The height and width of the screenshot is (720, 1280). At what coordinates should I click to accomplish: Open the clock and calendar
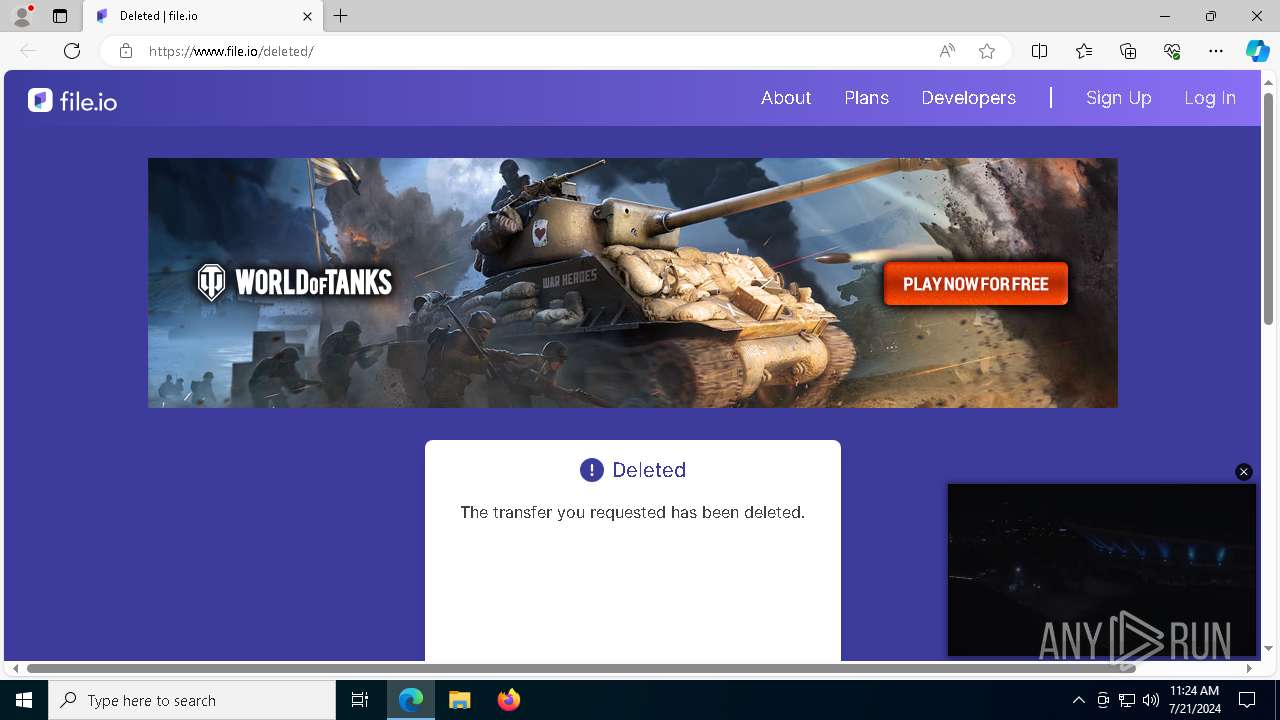(x=1194, y=700)
